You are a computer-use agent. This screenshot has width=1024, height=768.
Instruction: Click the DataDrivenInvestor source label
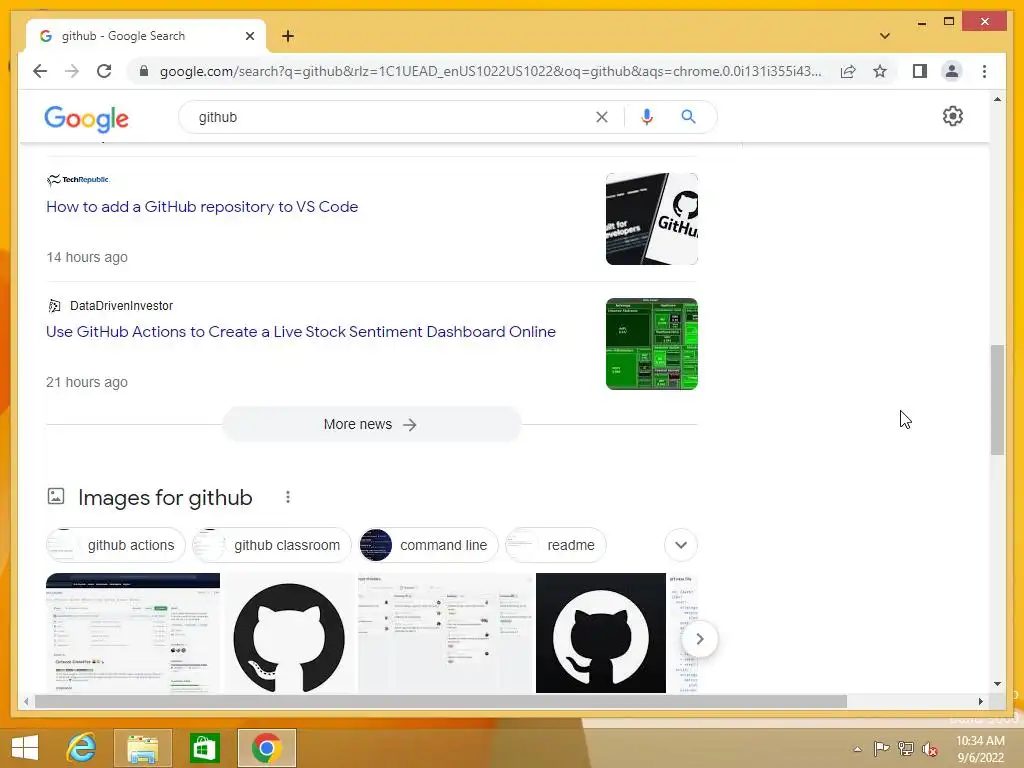121,306
